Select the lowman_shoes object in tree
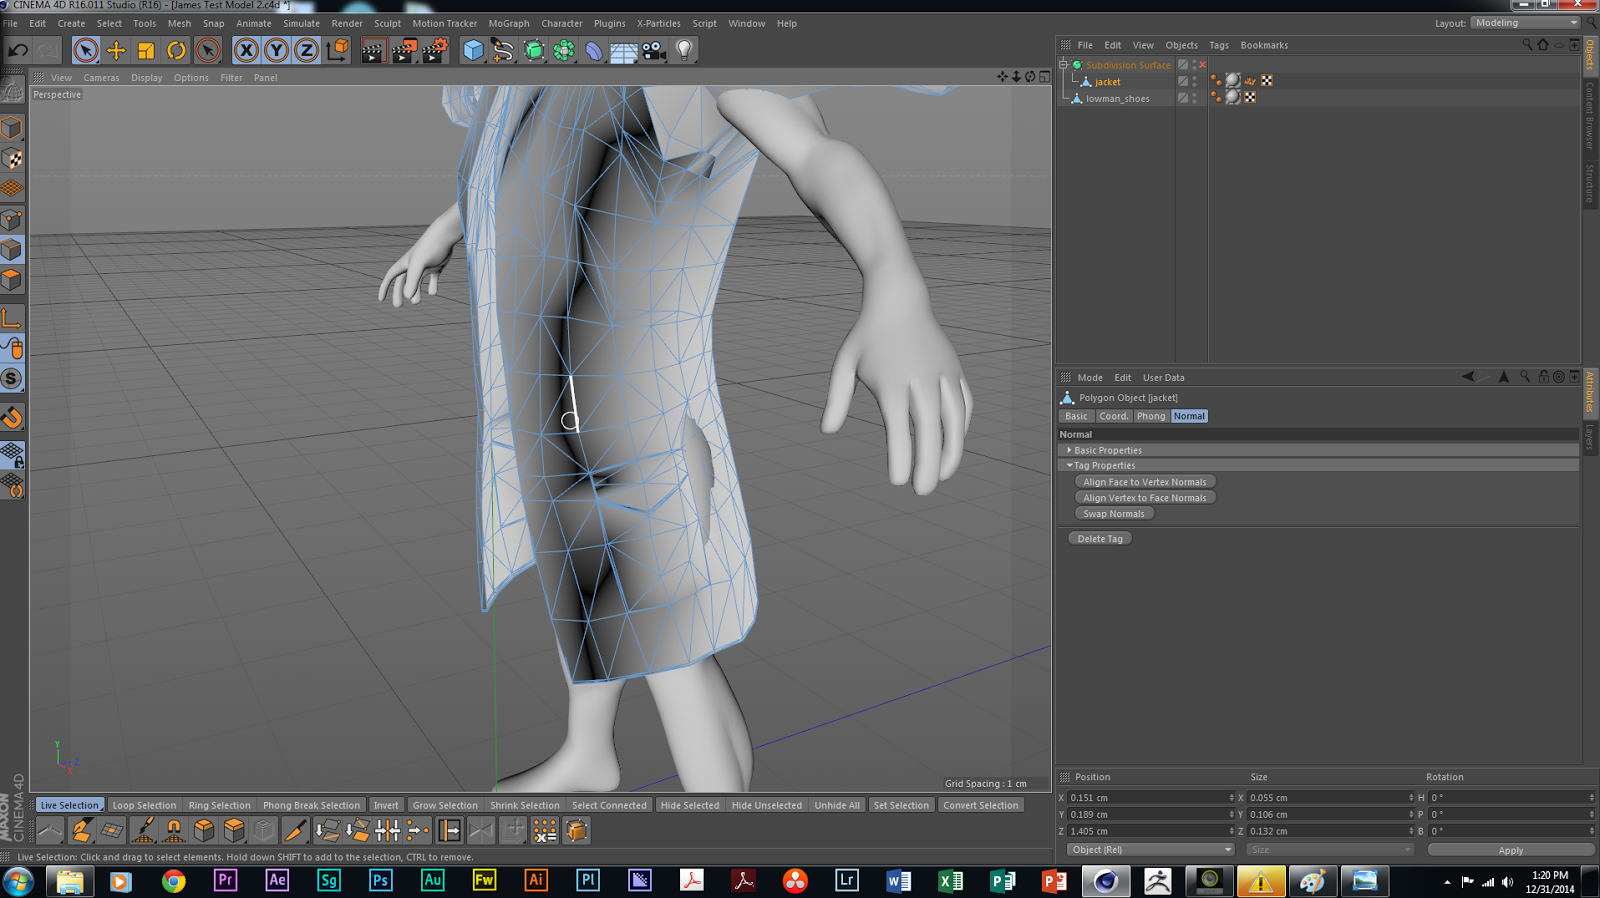Screen dimensions: 1600x898 click(1118, 99)
